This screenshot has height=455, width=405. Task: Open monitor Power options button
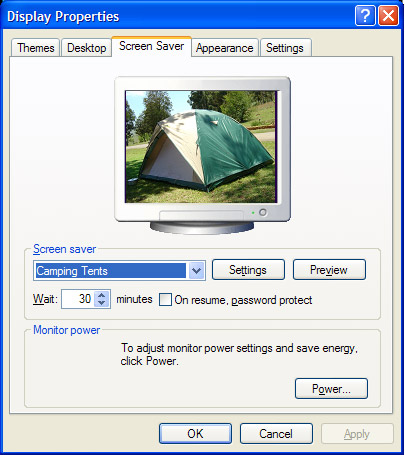tap(331, 388)
